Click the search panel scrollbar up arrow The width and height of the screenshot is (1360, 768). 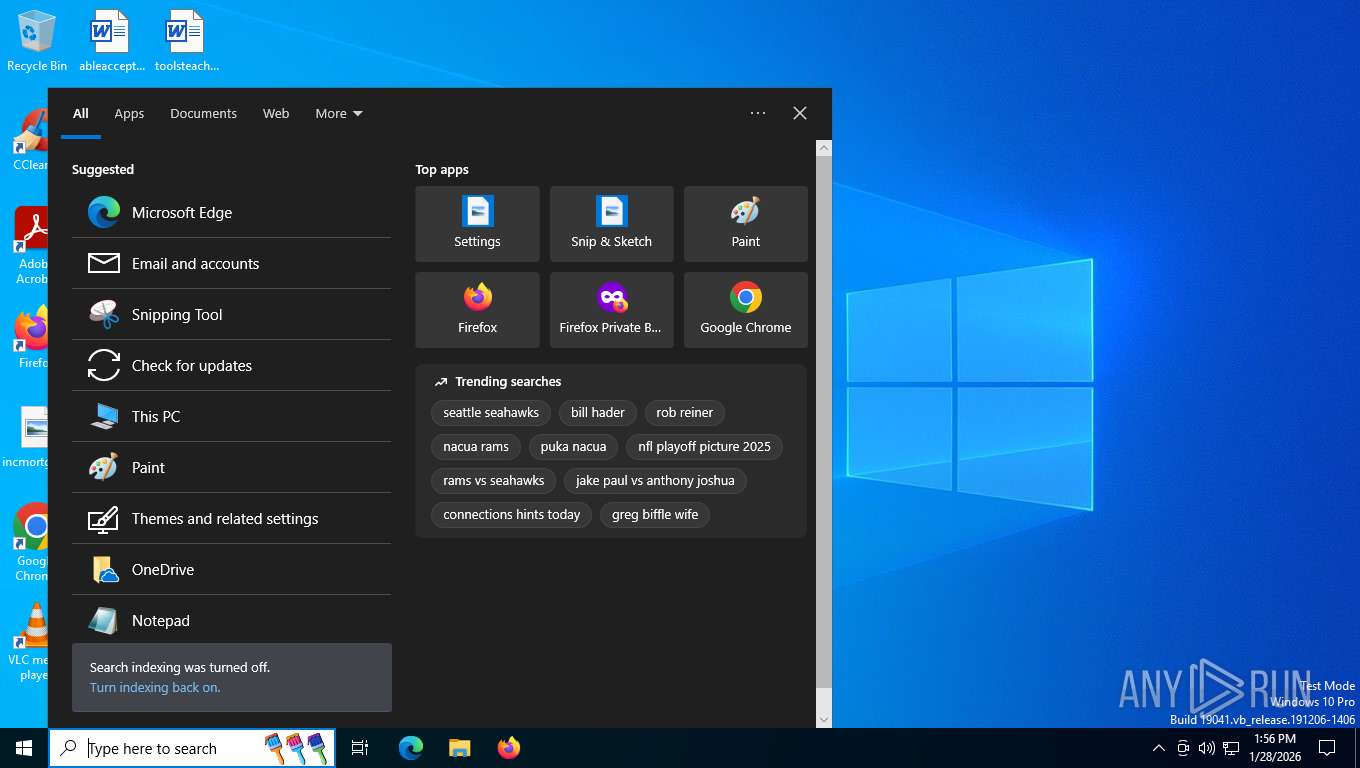pyautogui.click(x=824, y=148)
